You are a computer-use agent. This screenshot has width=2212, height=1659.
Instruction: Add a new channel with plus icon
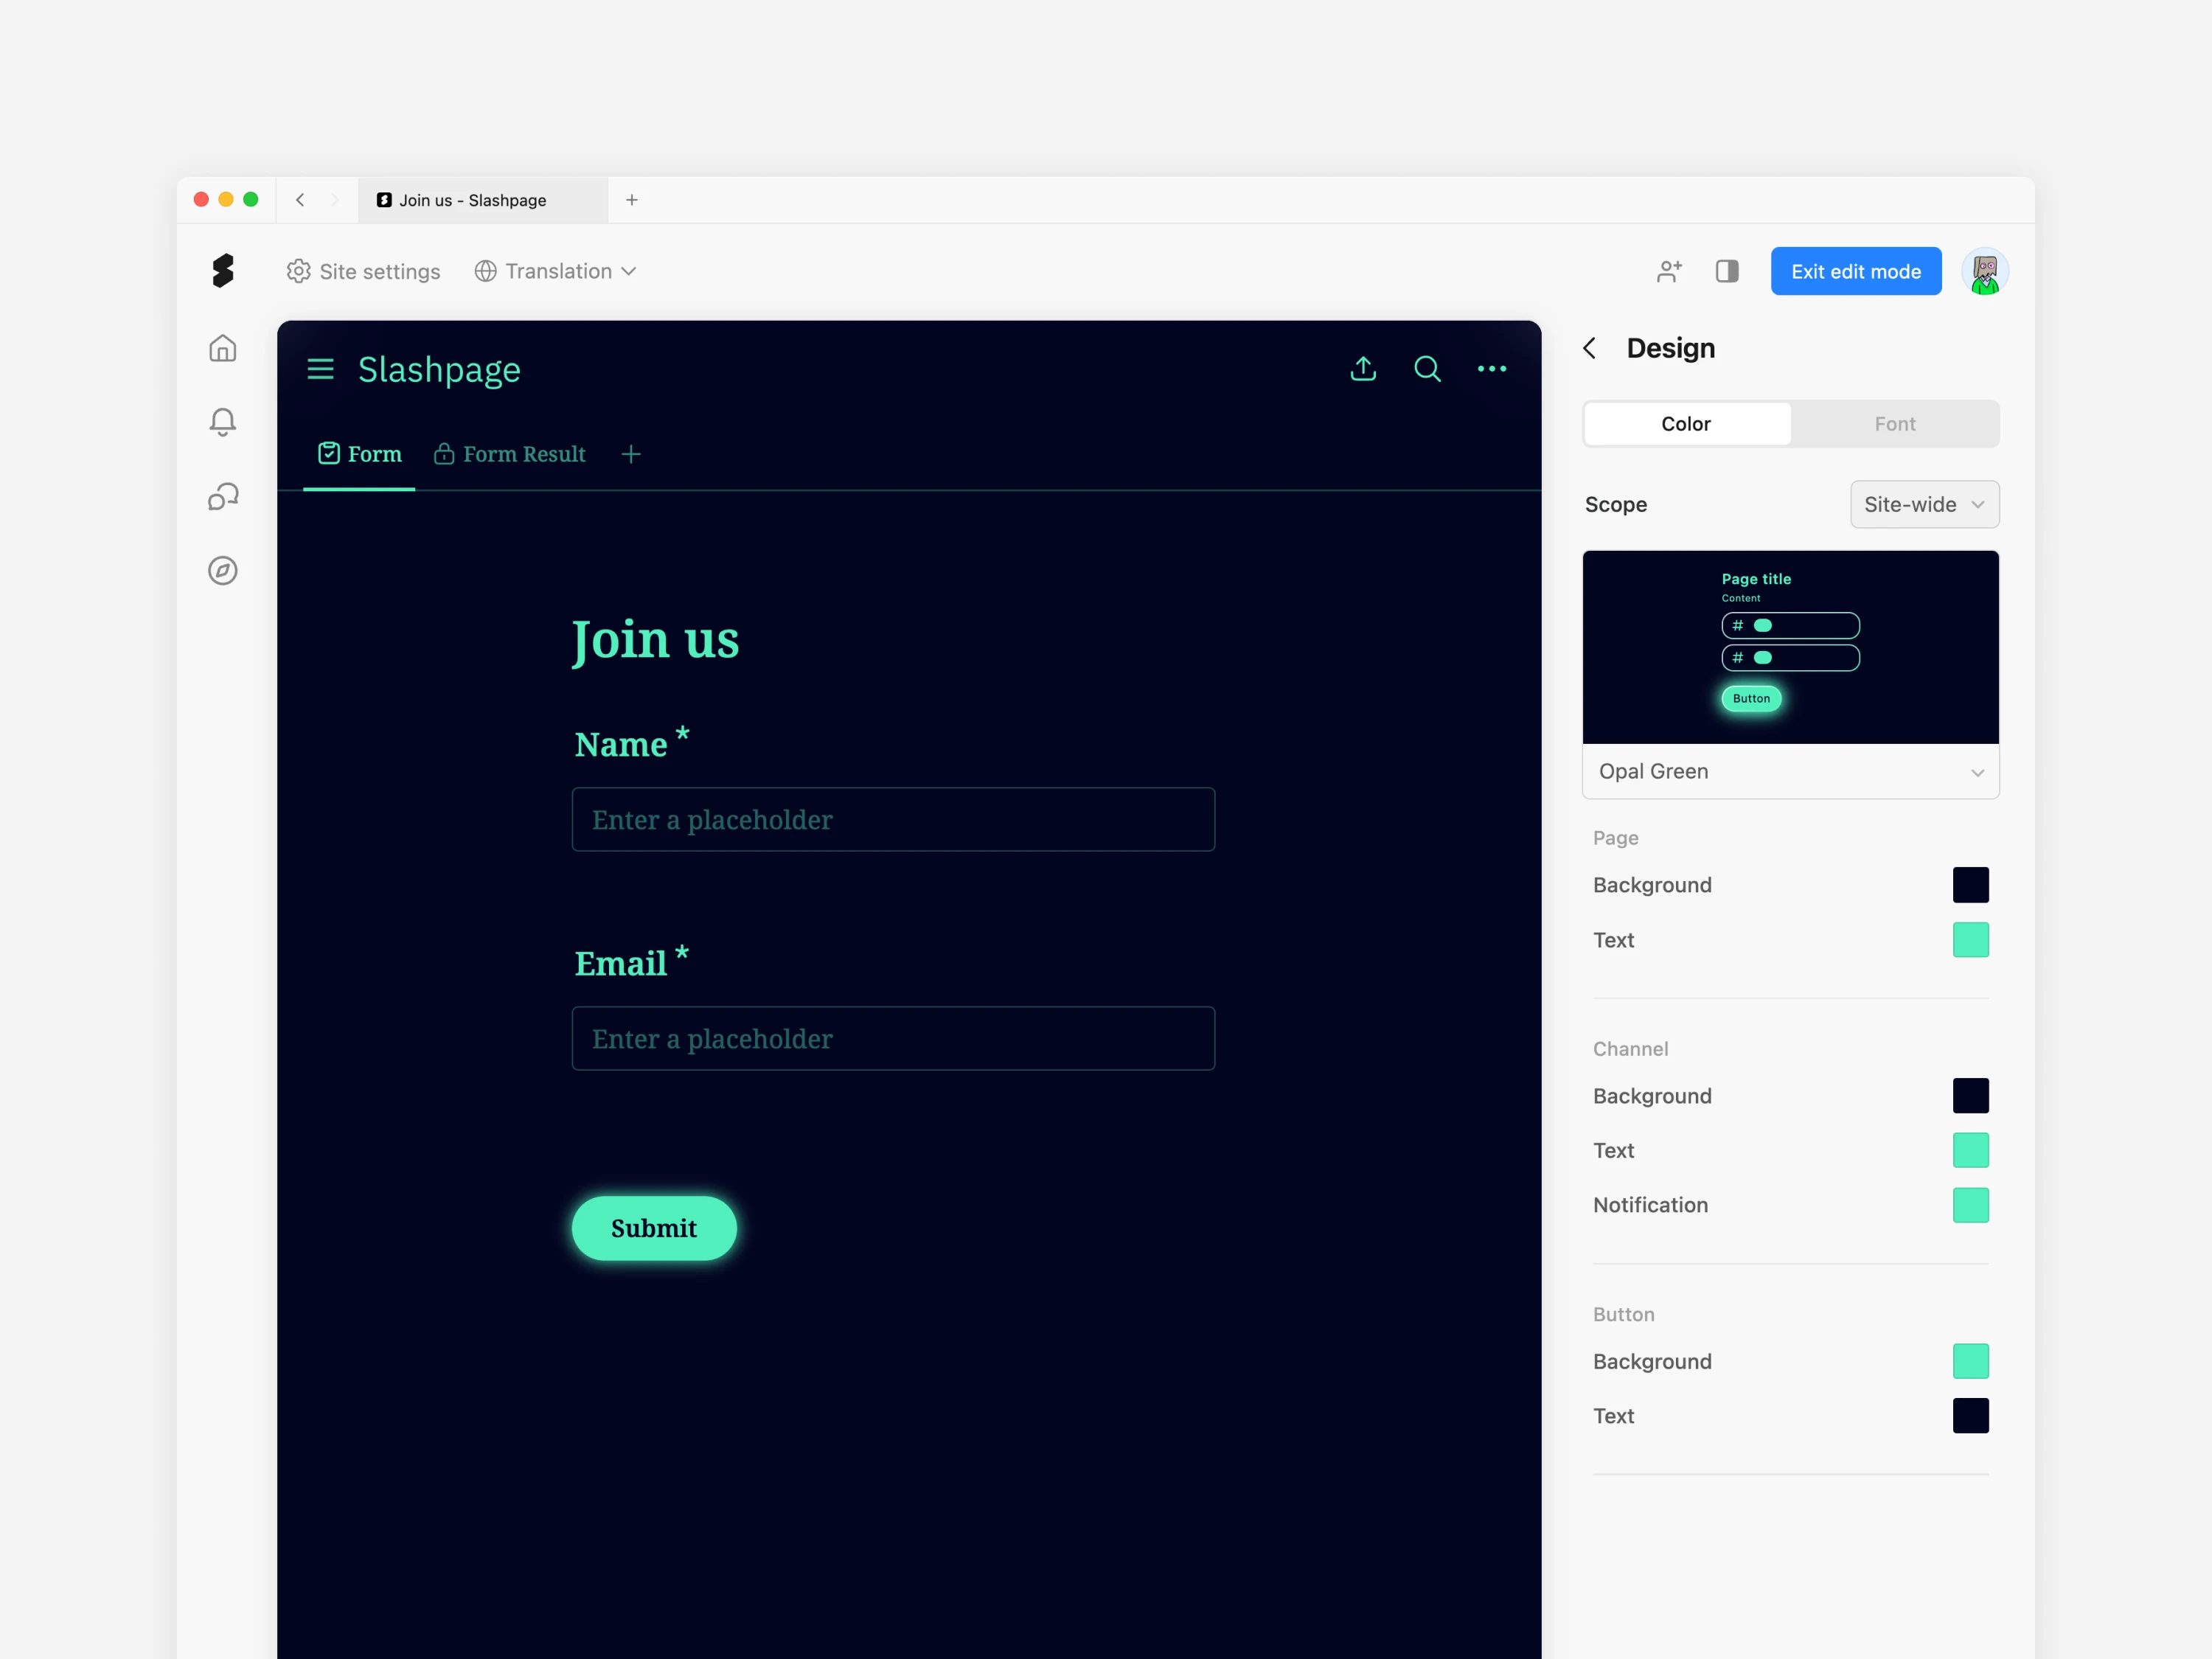(631, 454)
